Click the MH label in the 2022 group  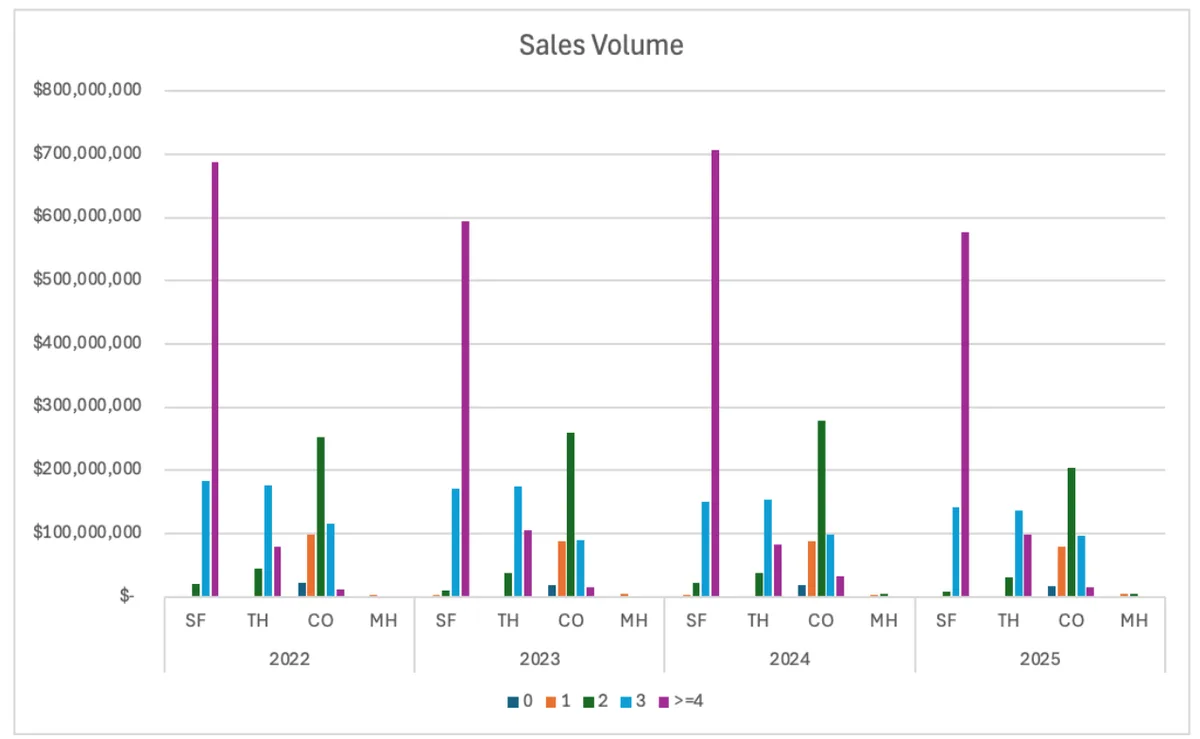click(383, 621)
